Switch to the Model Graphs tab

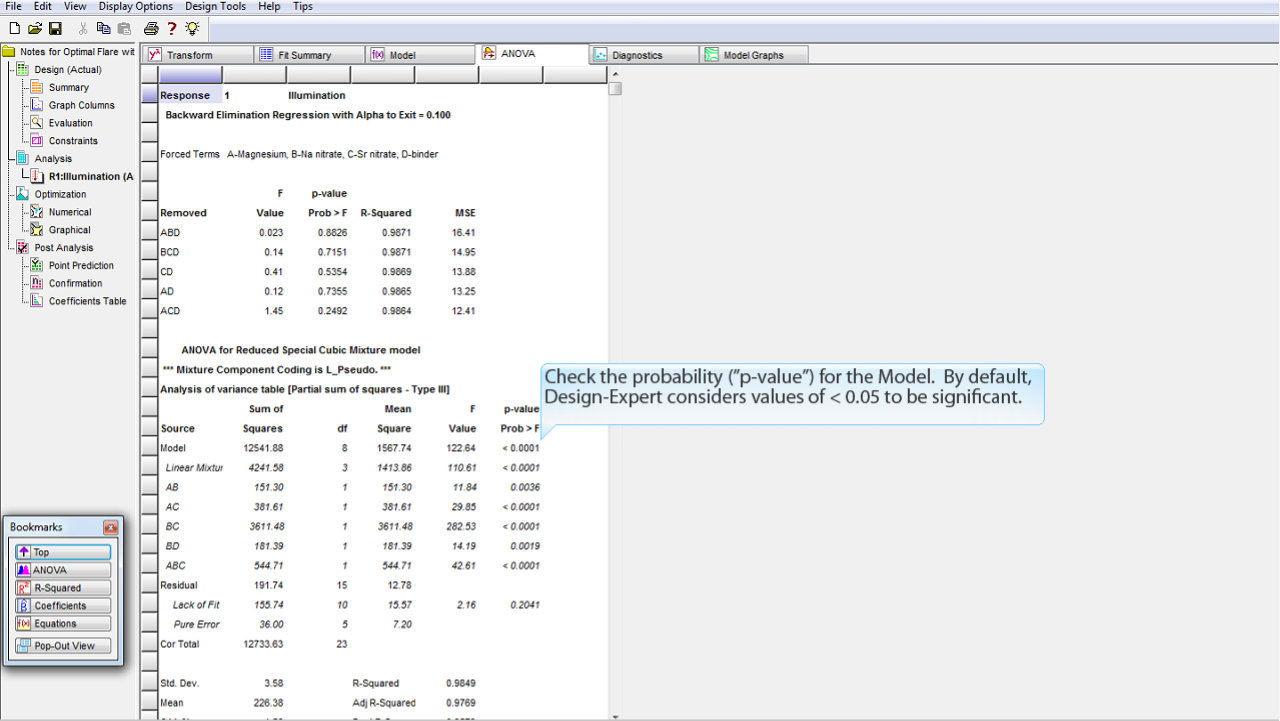(753, 55)
